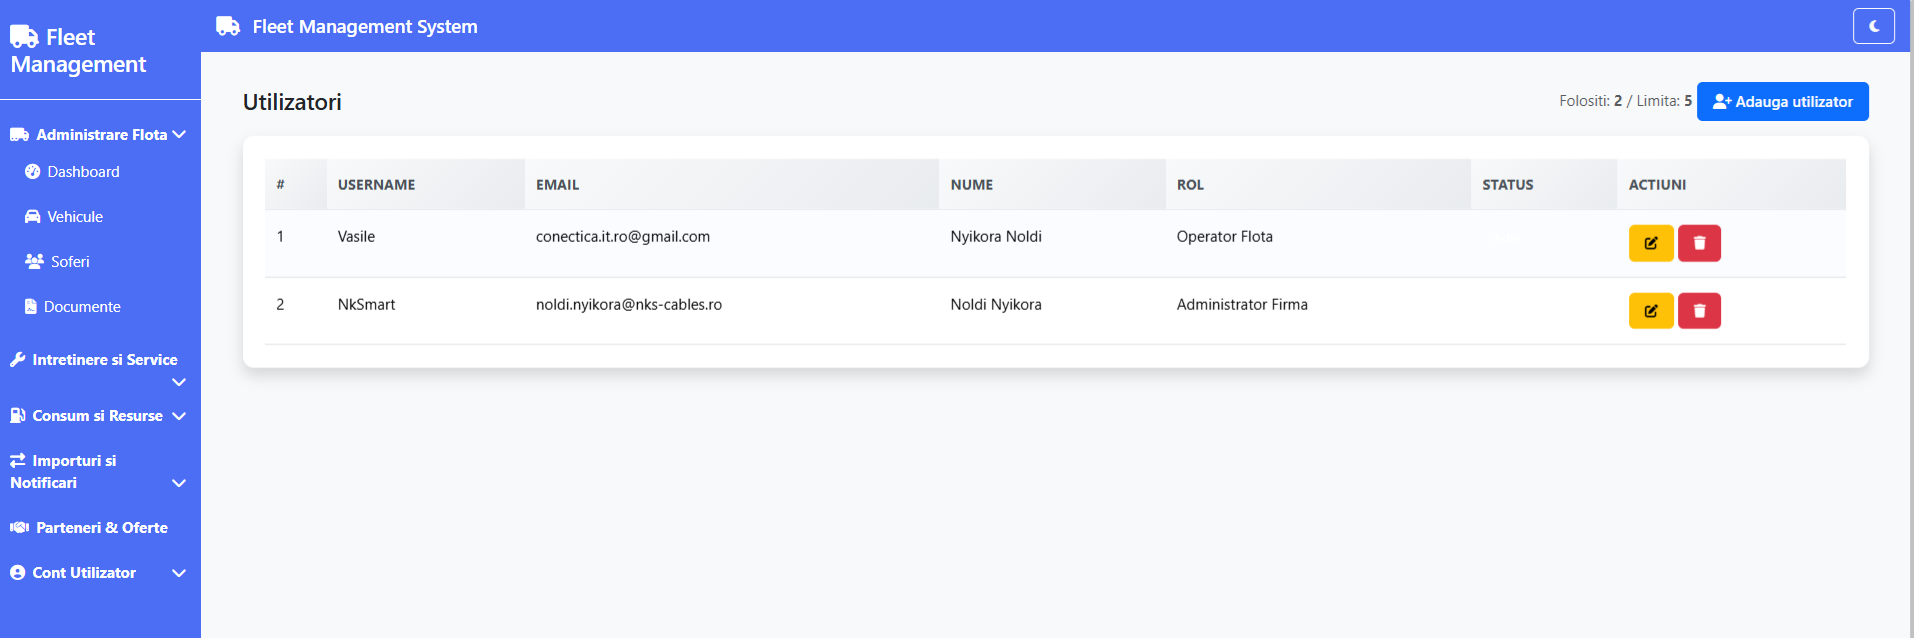Click the megaphone icon next to Parteneri & Oferte

(19, 527)
